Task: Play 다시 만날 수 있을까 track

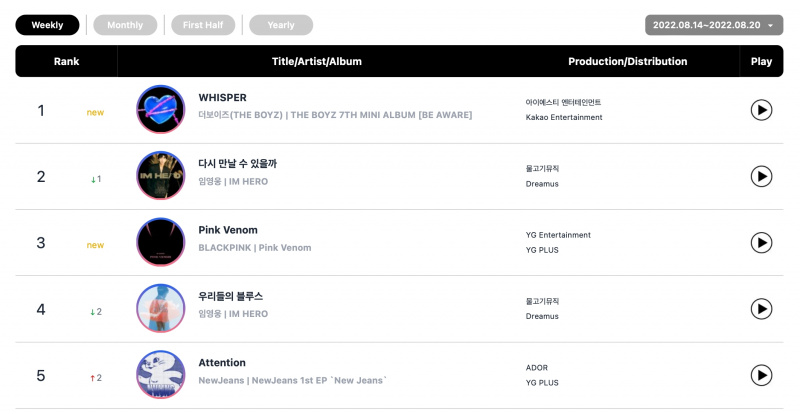Action: (761, 176)
